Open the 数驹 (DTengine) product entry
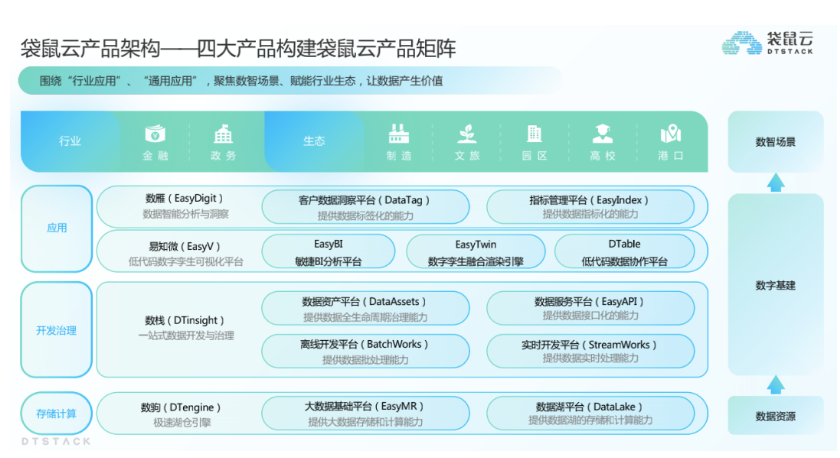840x458 pixels. click(182, 414)
